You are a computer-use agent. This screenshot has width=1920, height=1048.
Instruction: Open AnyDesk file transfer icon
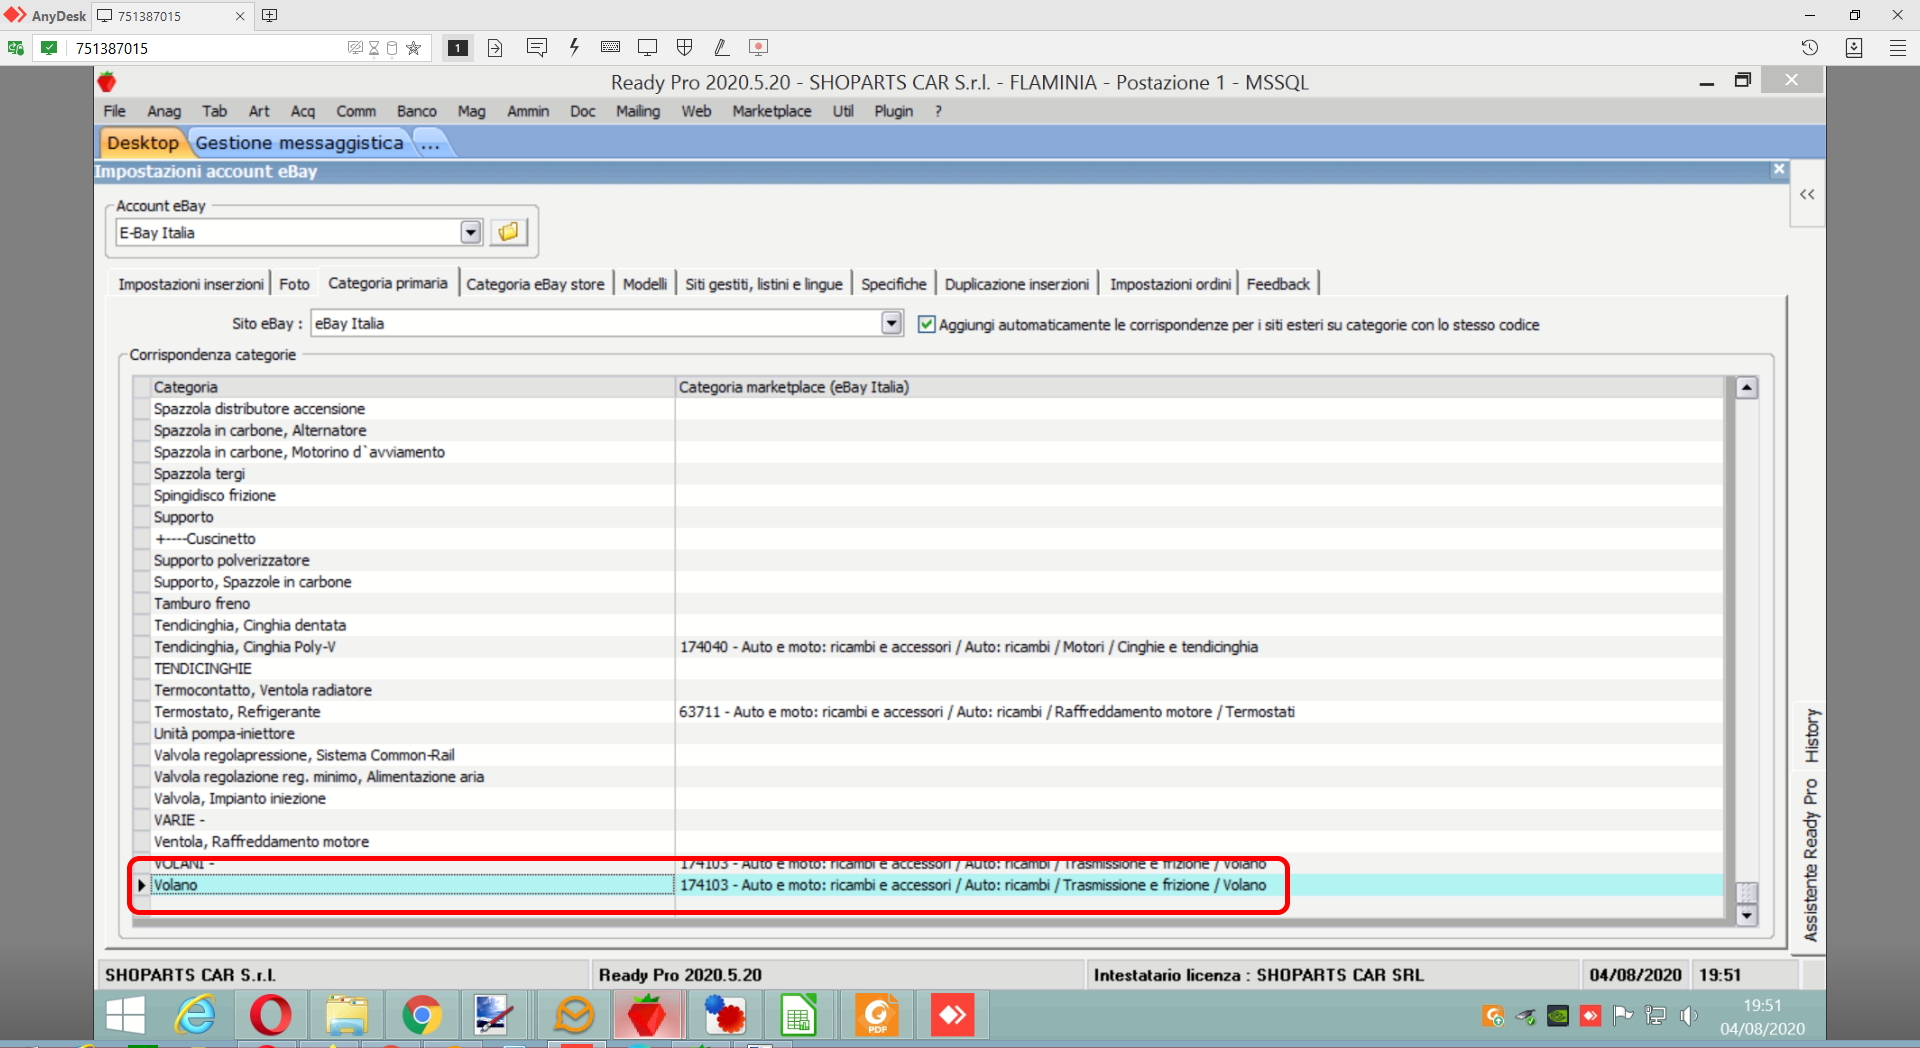tap(495, 48)
